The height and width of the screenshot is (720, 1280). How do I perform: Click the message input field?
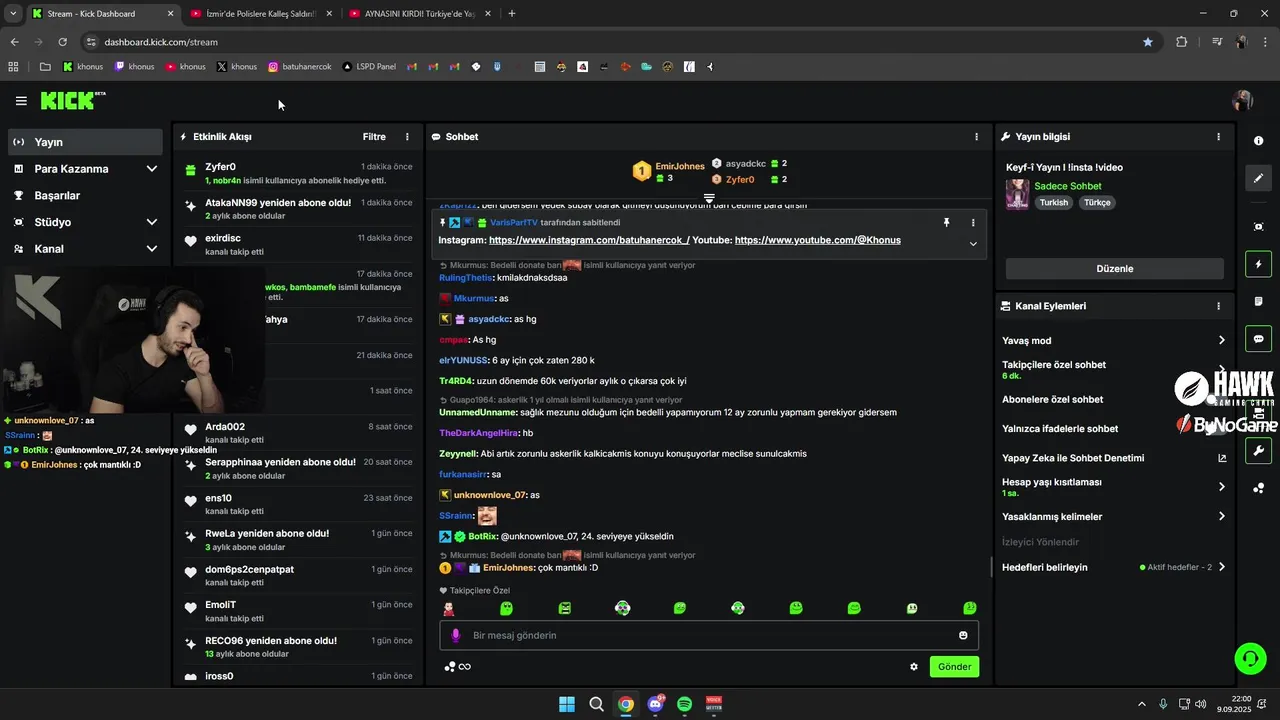click(x=709, y=635)
